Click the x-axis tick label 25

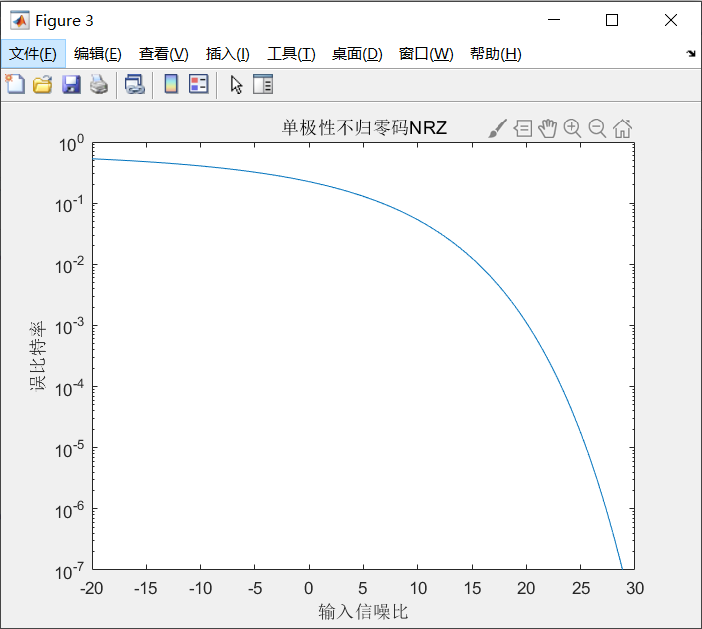pos(581,588)
